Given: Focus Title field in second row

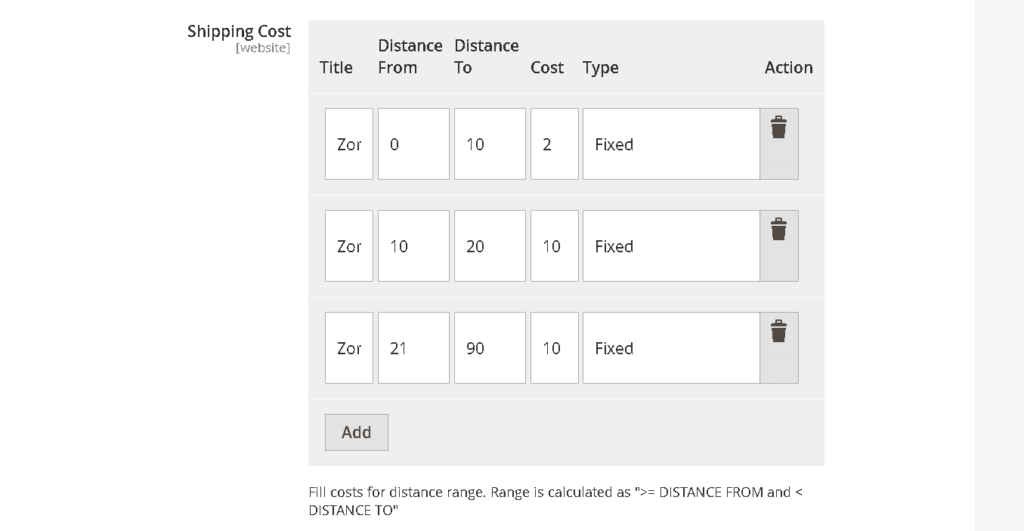Looking at the screenshot, I should click(349, 246).
